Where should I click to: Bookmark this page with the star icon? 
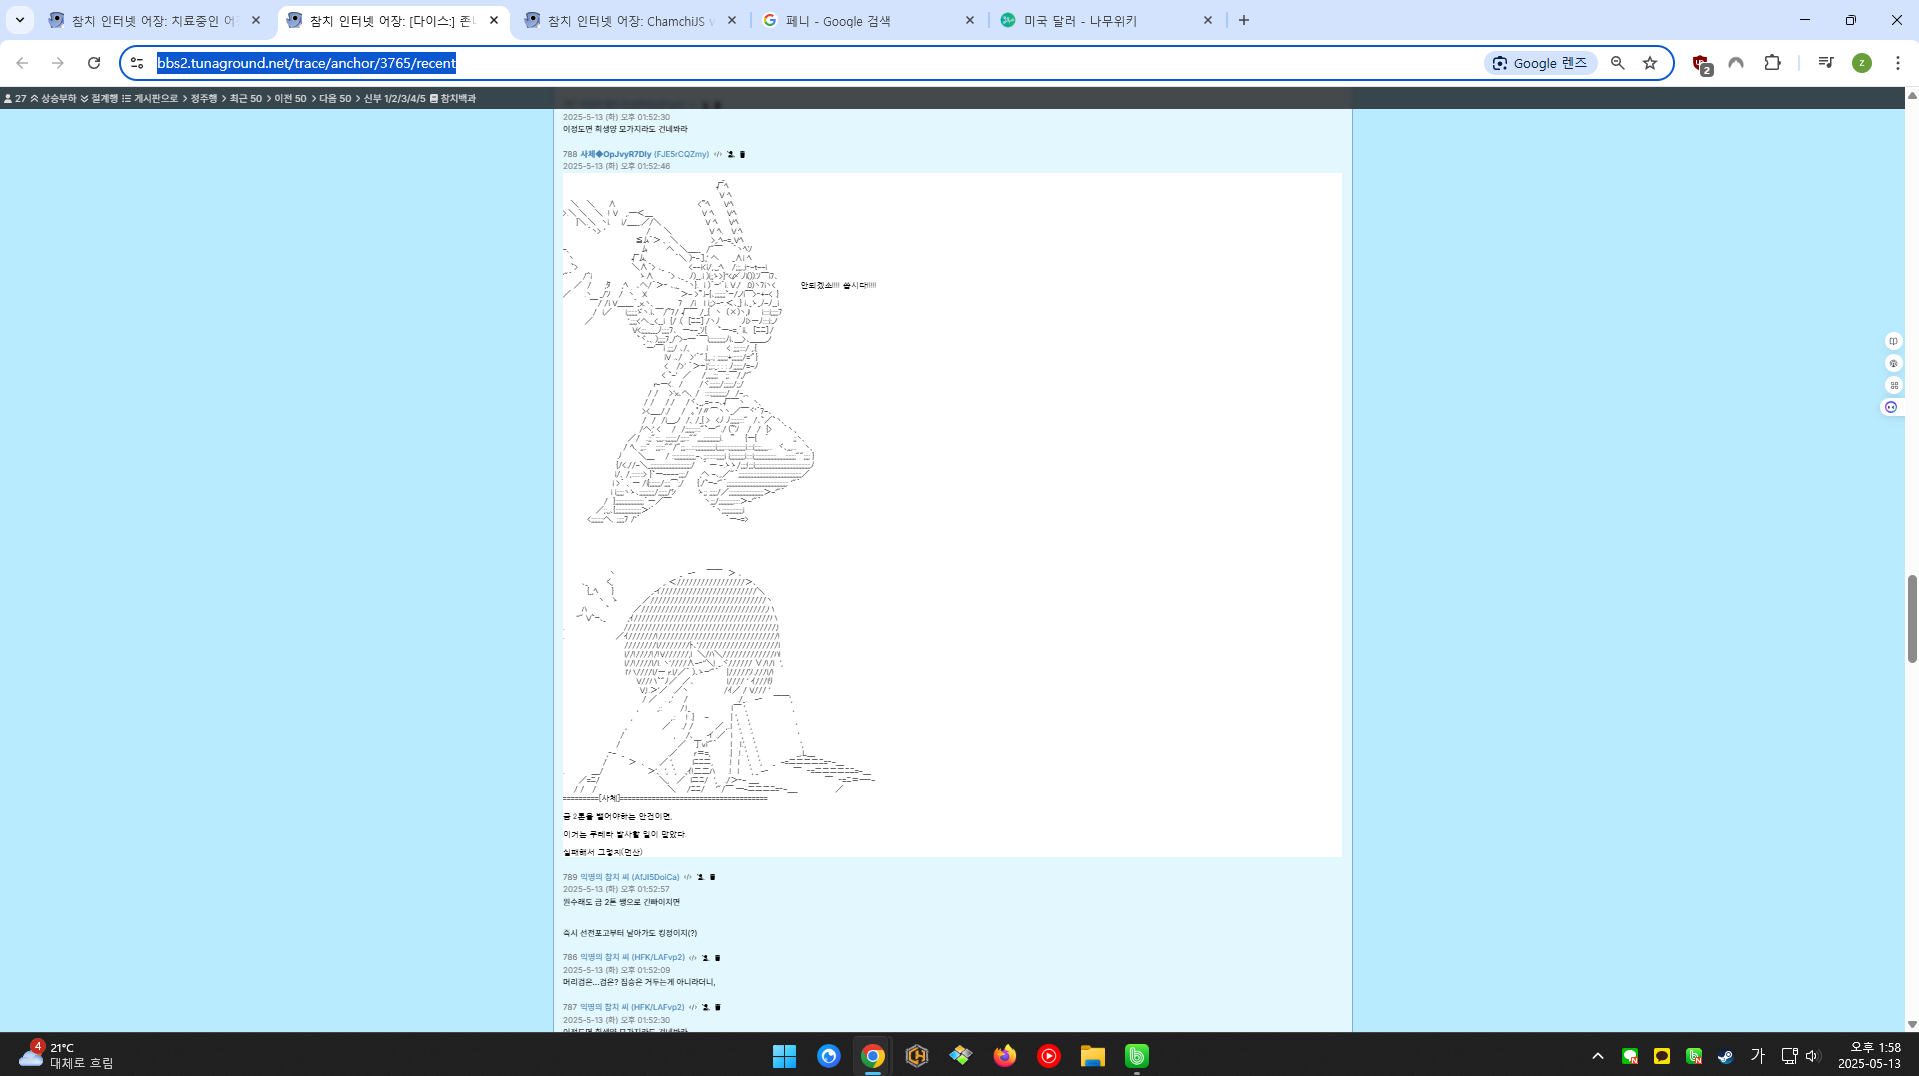(1650, 63)
